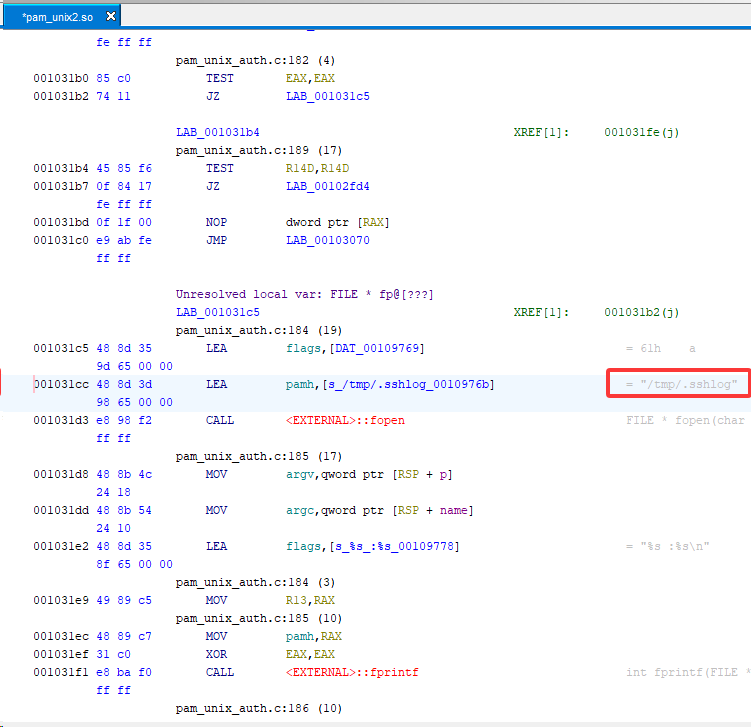Click the LAB_001031b4 label definition
The image size is (751, 727).
point(218,132)
